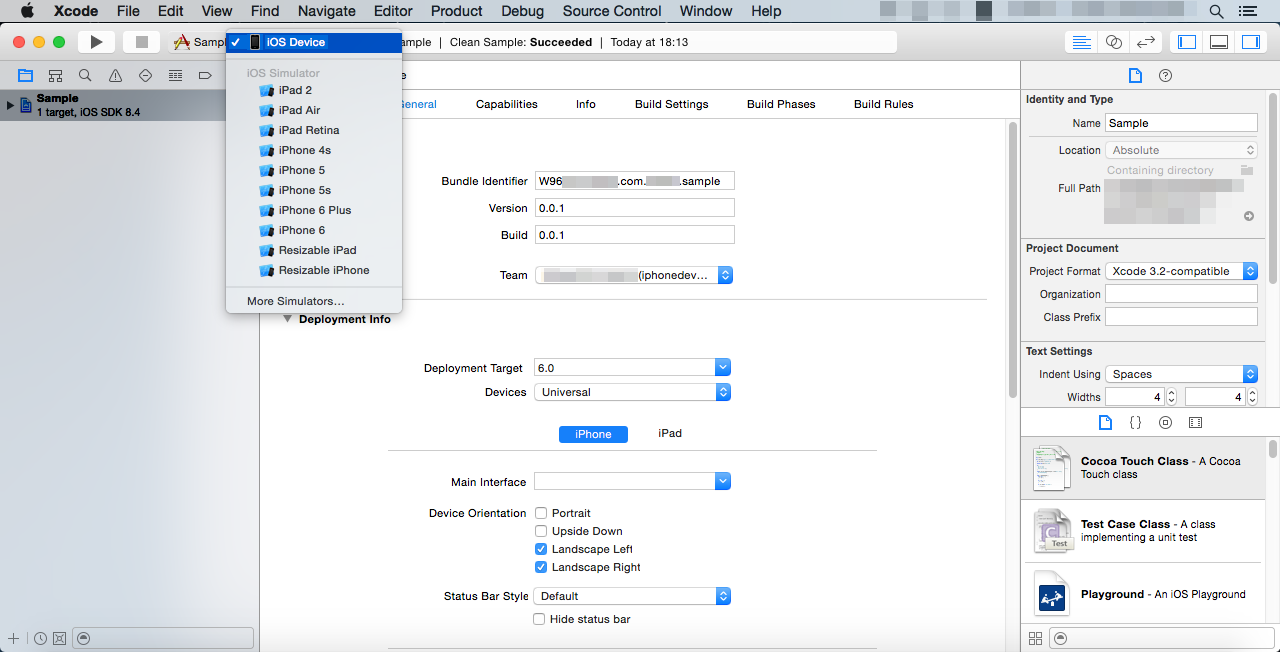Screen dimensions: 1280x652
Task: Filter navigator by recently edited files
Action: click(40, 638)
